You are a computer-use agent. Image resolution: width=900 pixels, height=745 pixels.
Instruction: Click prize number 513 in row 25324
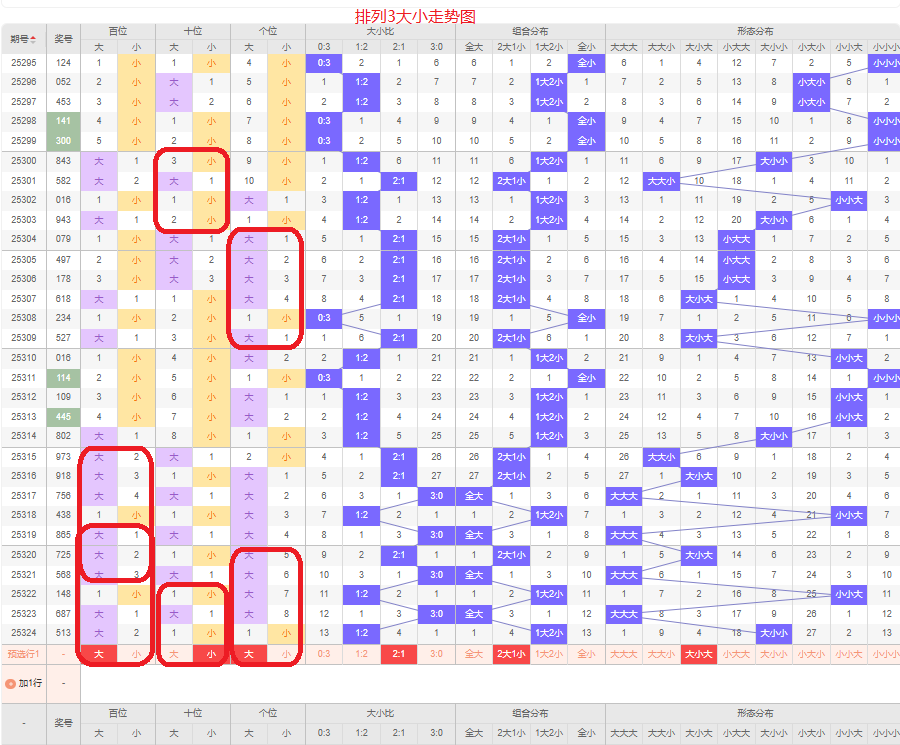(x=63, y=633)
